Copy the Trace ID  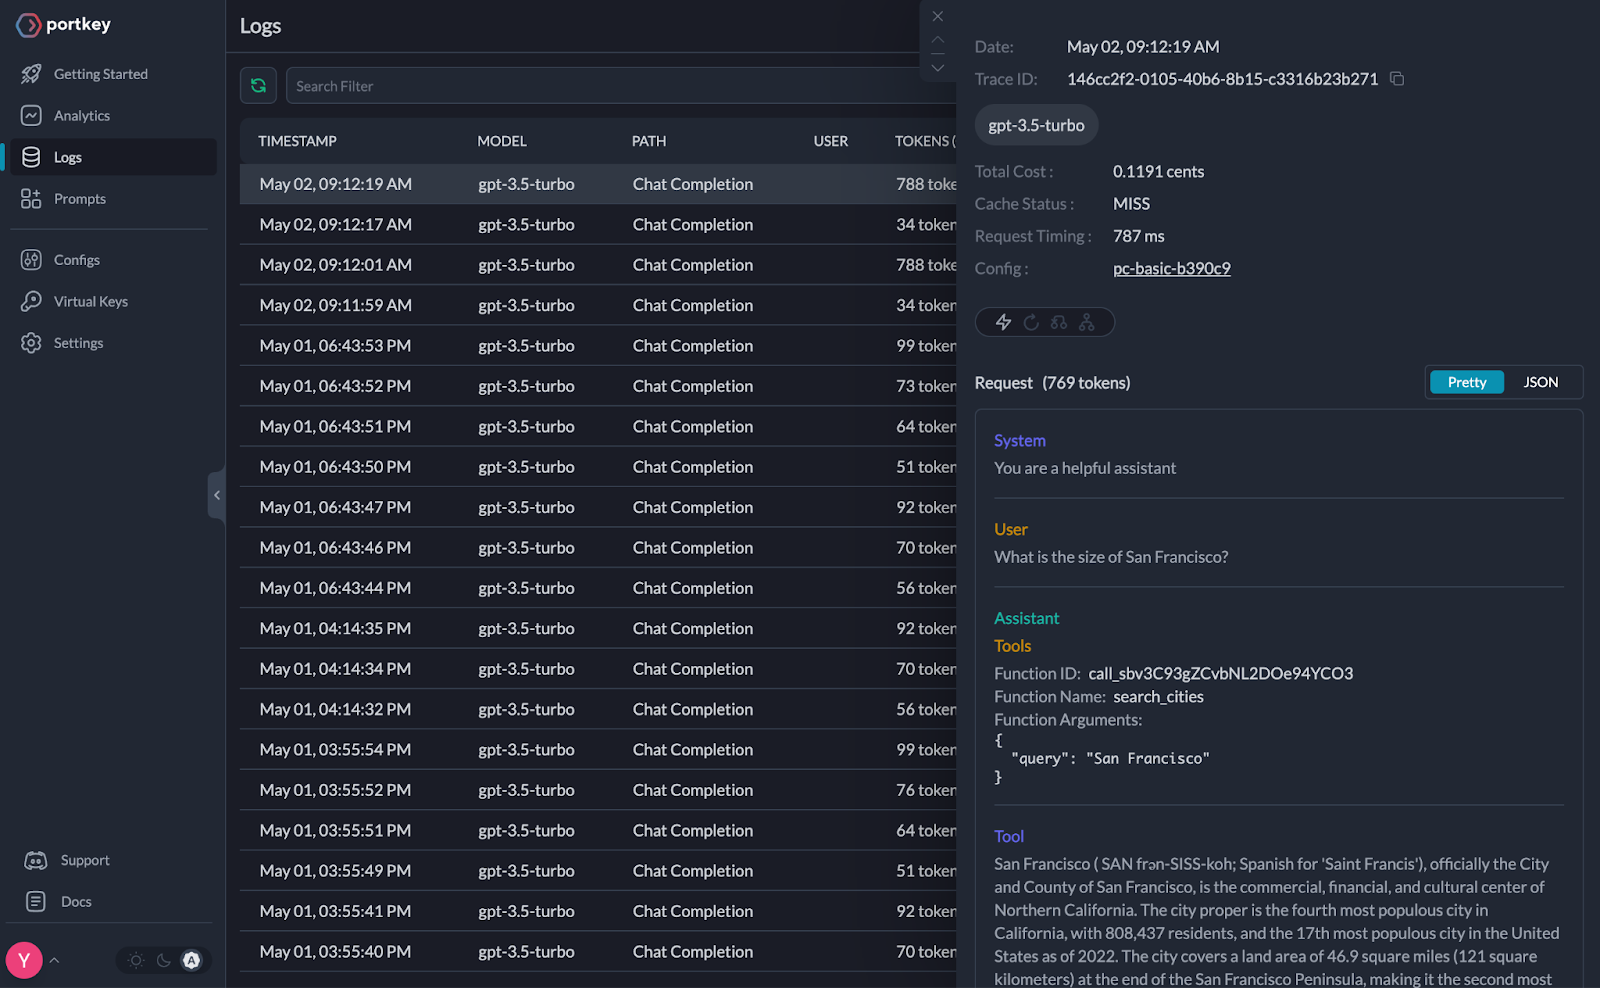coord(1396,78)
